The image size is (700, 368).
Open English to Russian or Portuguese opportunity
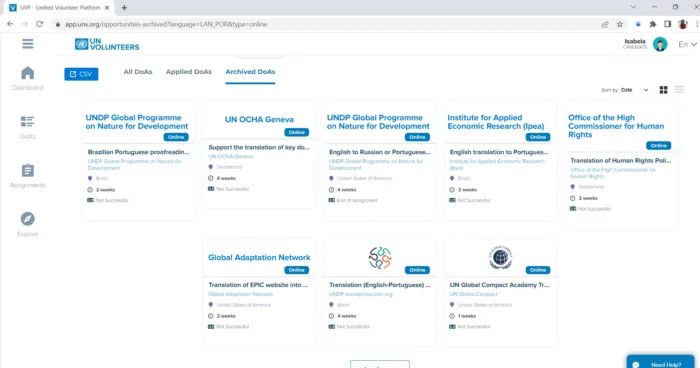pos(380,152)
